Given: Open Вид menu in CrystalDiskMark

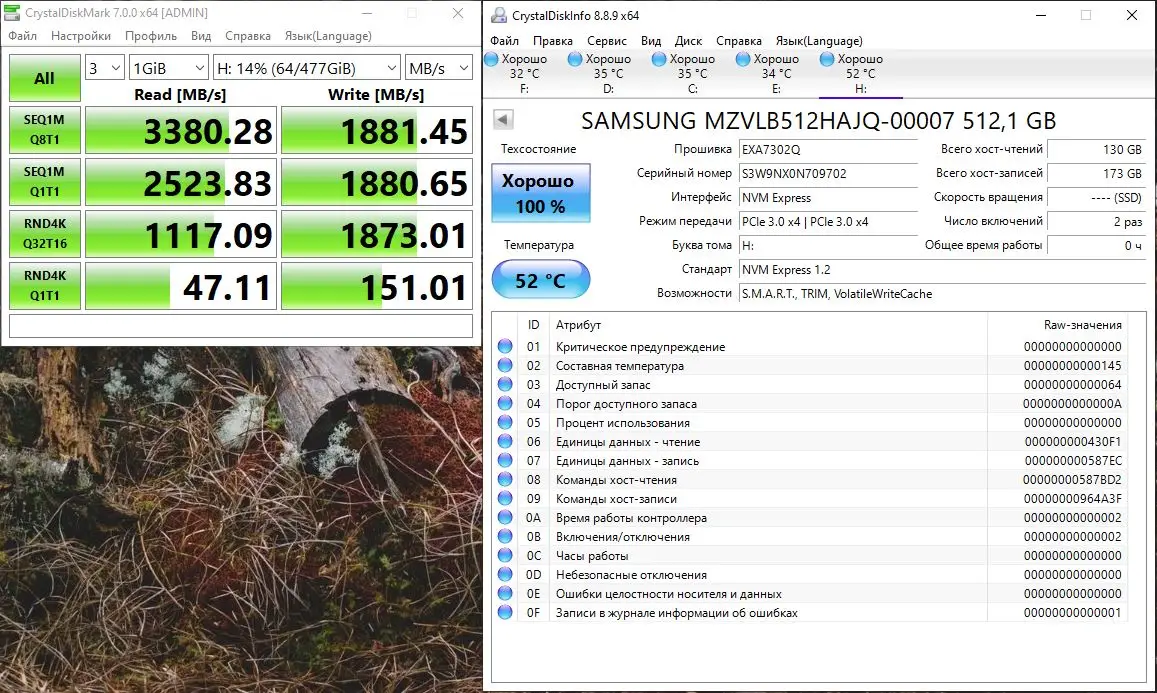Looking at the screenshot, I should 201,35.
